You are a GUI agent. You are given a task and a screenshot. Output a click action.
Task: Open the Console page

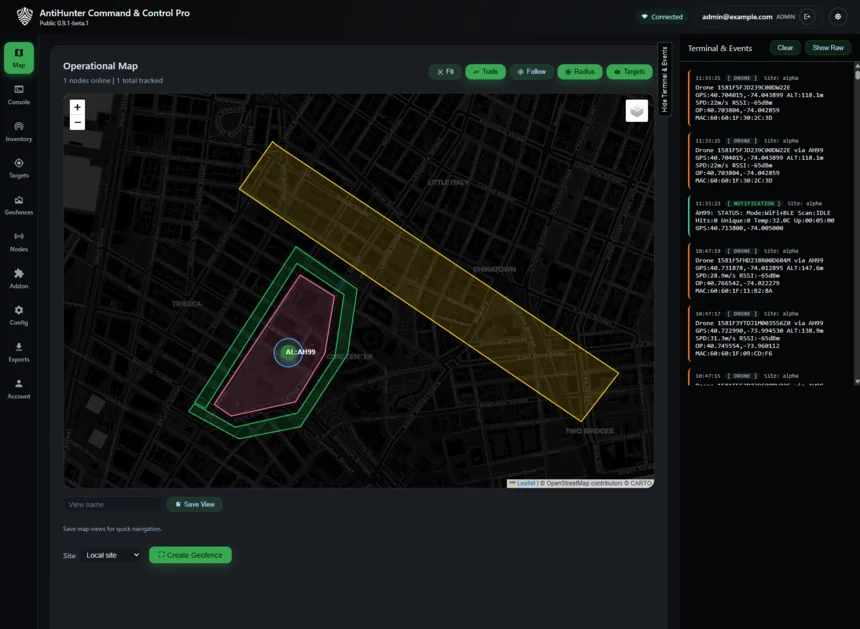pyautogui.click(x=19, y=95)
